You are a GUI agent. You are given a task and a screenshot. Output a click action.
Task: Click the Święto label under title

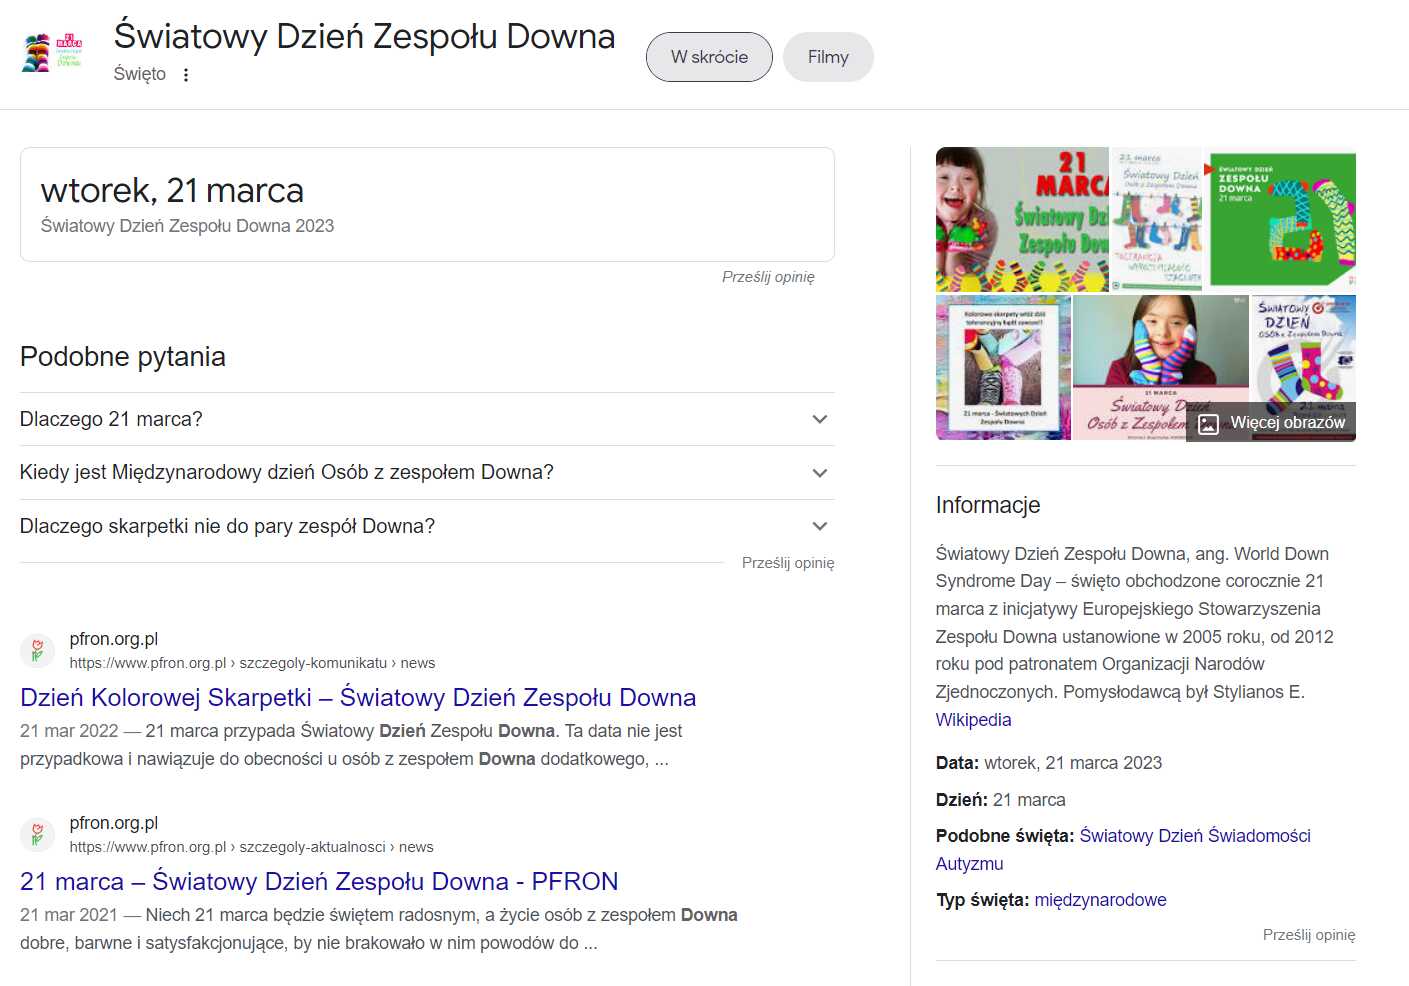[x=140, y=74]
